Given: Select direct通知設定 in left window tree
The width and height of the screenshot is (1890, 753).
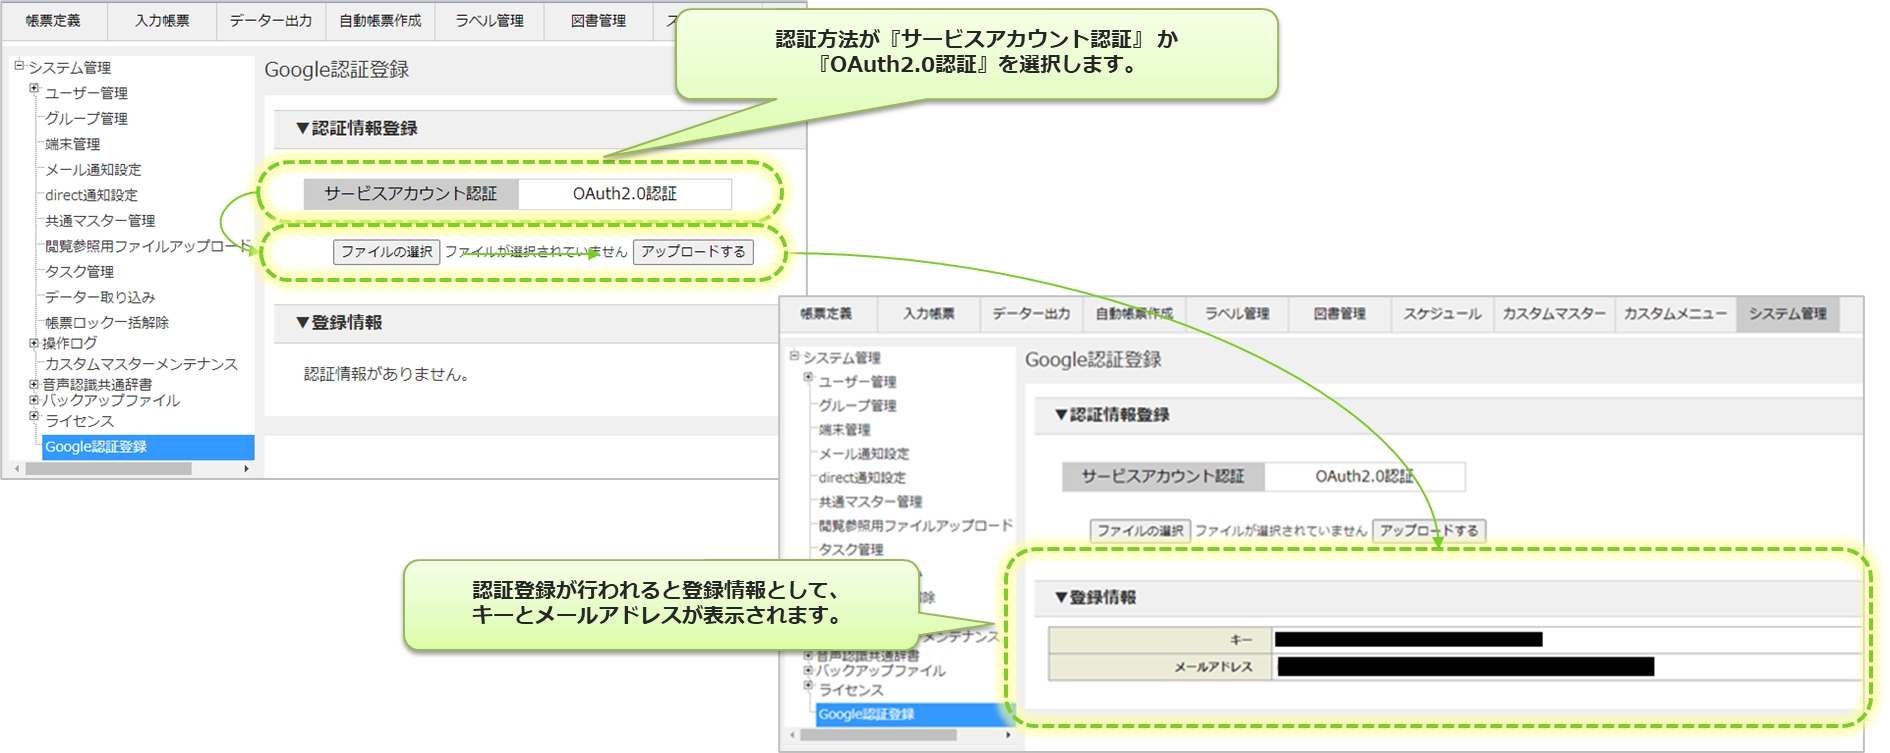Looking at the screenshot, I should pos(91,195).
